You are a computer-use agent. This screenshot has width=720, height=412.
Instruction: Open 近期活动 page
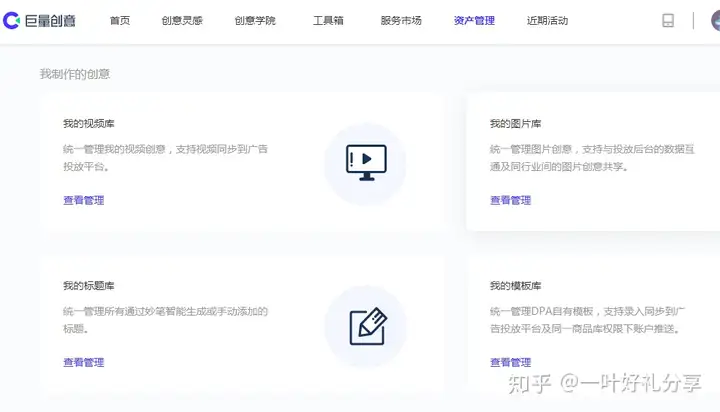547,21
